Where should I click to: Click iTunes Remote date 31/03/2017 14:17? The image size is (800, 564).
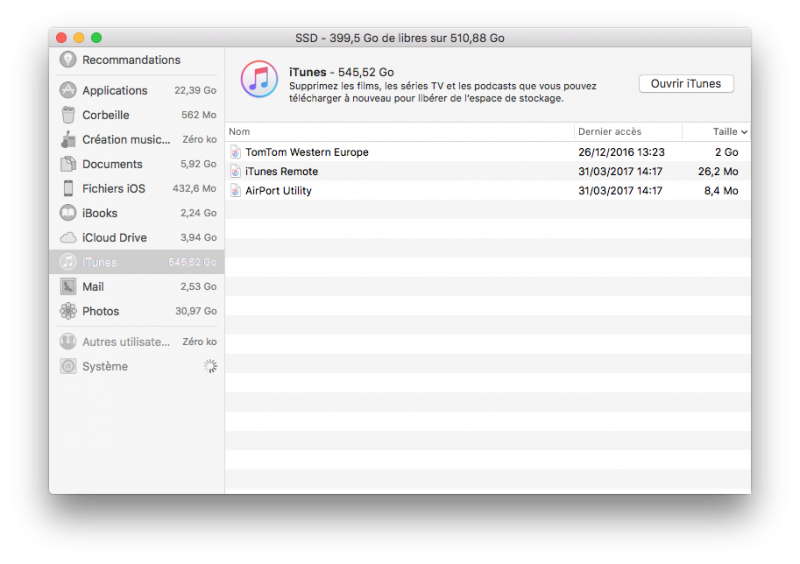[620, 171]
